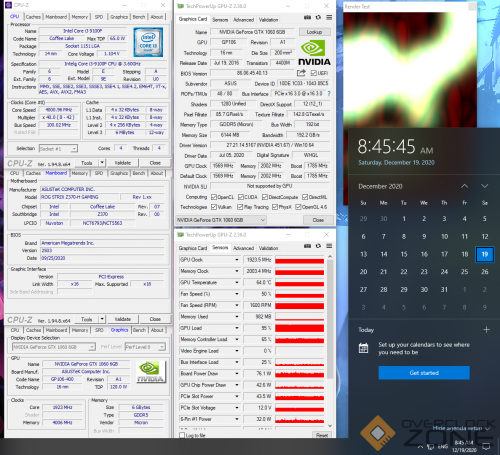Open the Memory tab in CPU-Z Graphics window
The height and width of the screenshot is (455, 500).
[x=80, y=330]
